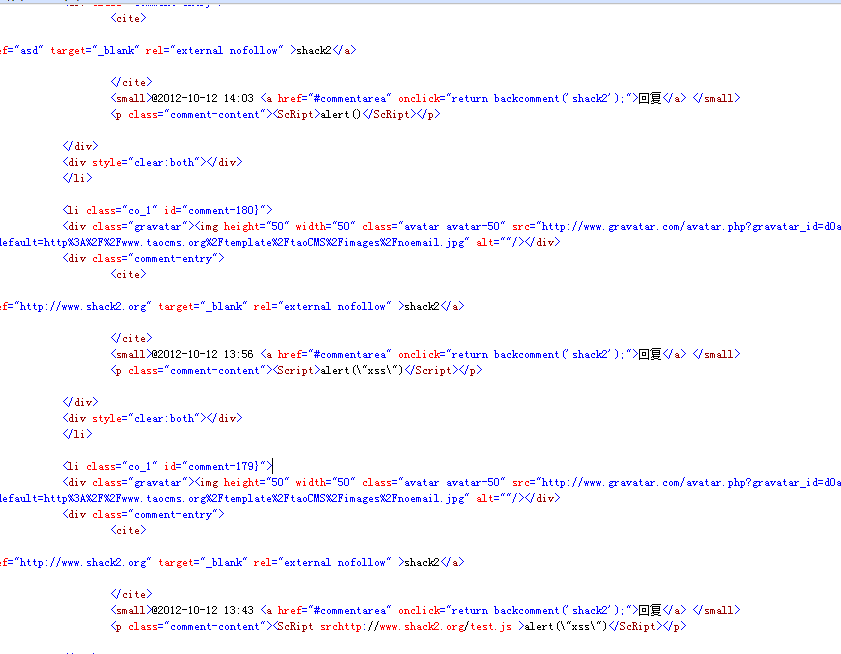The width and height of the screenshot is (841, 654).
Task: Click the <cite> tag below comment-180 entry
Action: 129,274
